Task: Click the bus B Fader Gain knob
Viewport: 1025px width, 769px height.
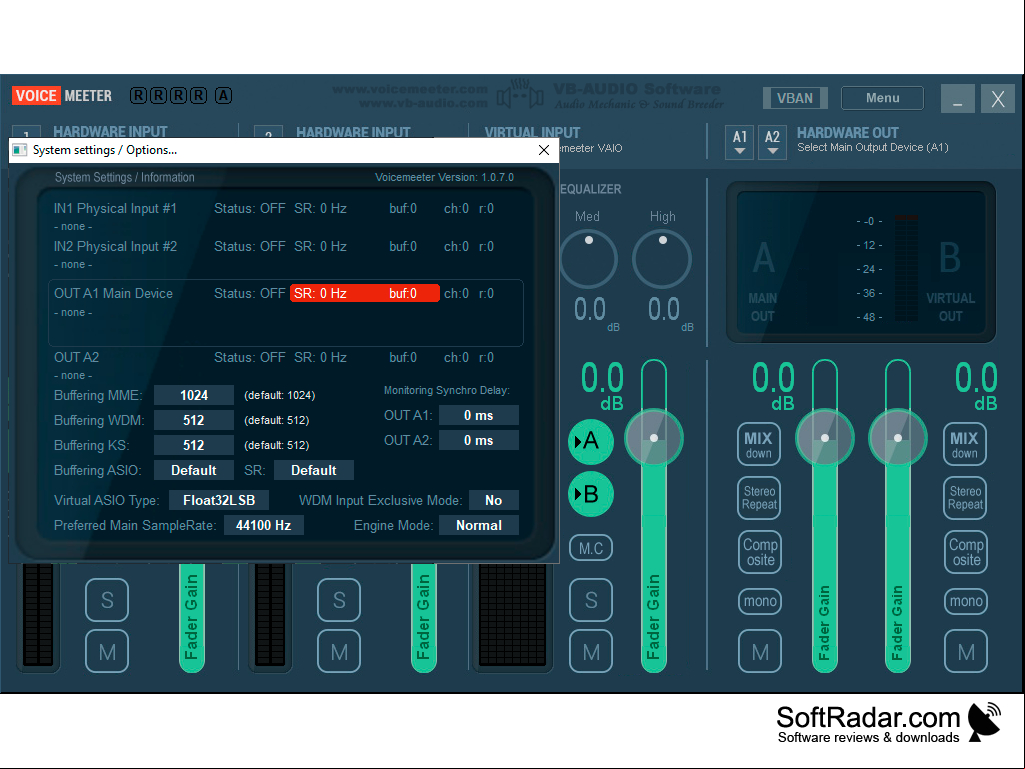Action: (x=898, y=438)
